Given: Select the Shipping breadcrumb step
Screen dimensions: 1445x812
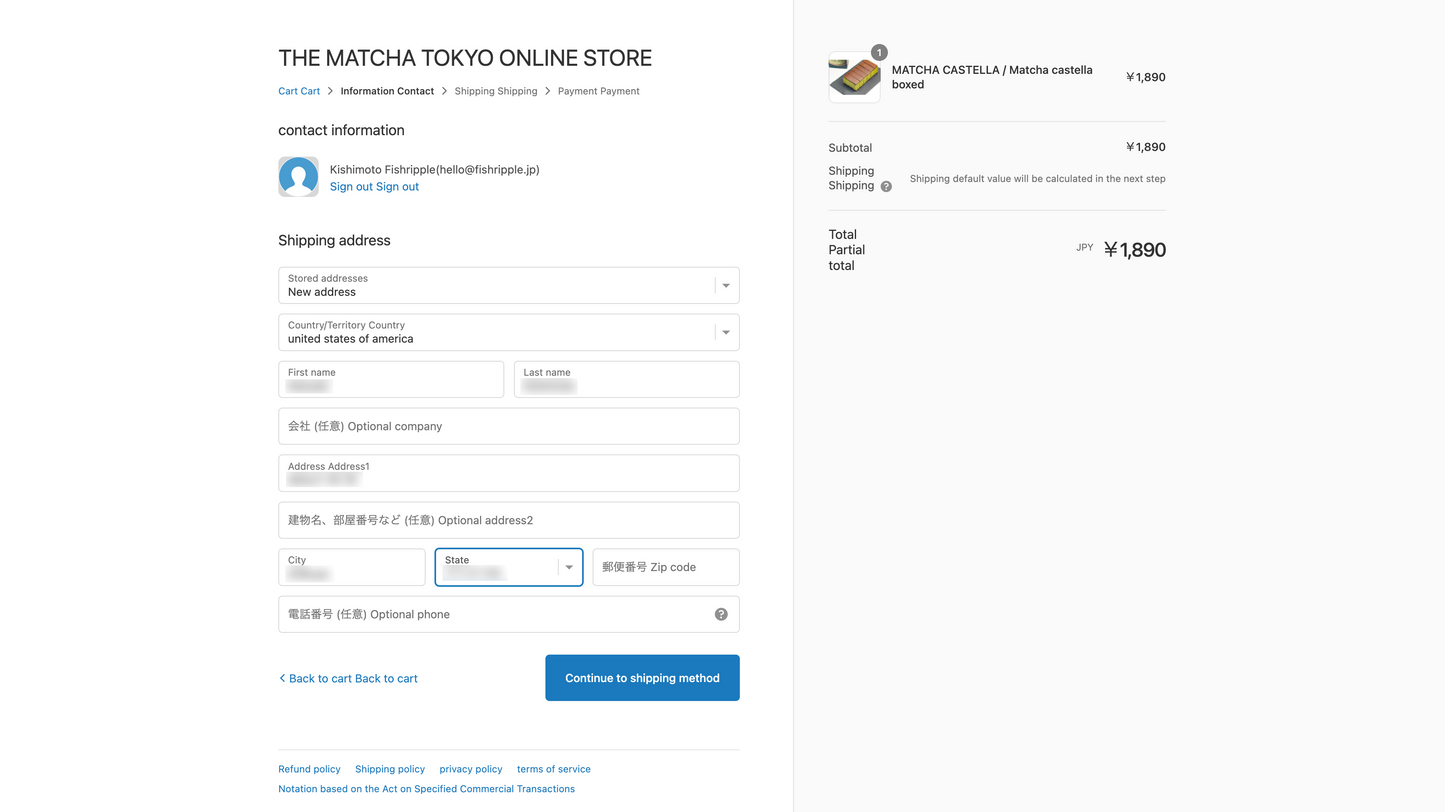Looking at the screenshot, I should pos(496,91).
